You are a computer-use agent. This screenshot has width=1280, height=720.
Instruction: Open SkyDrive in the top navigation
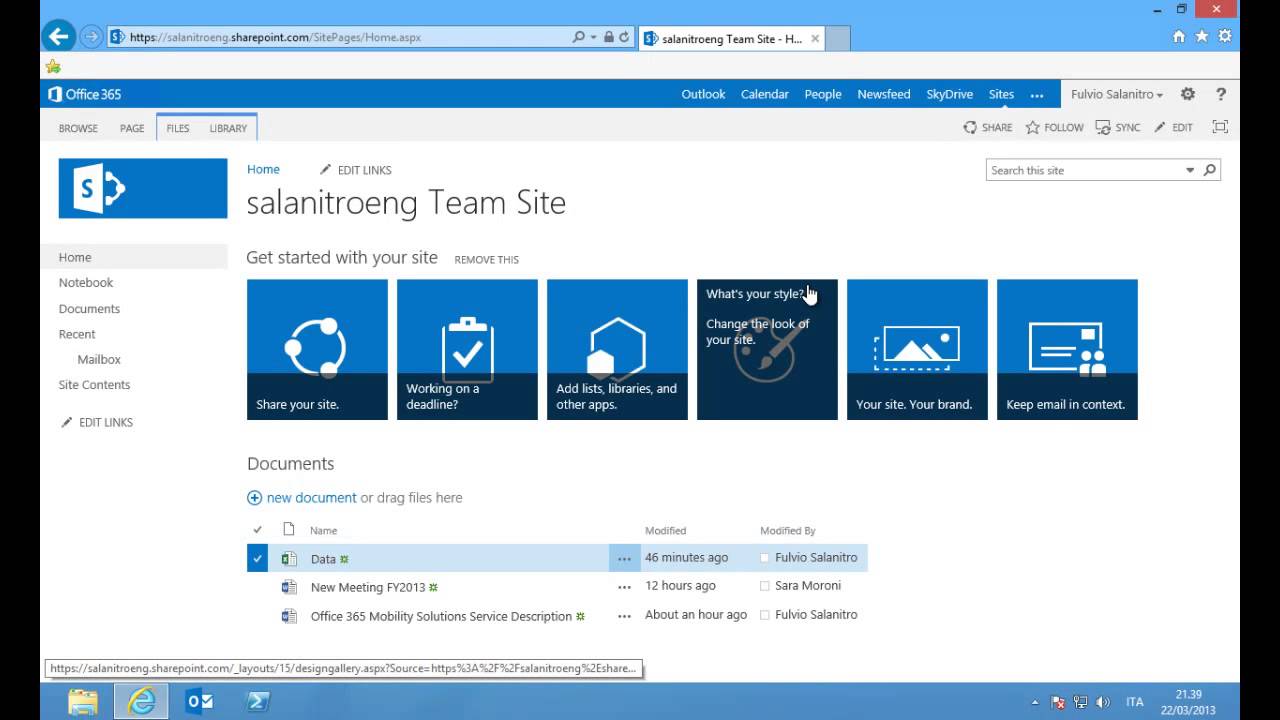coord(950,94)
